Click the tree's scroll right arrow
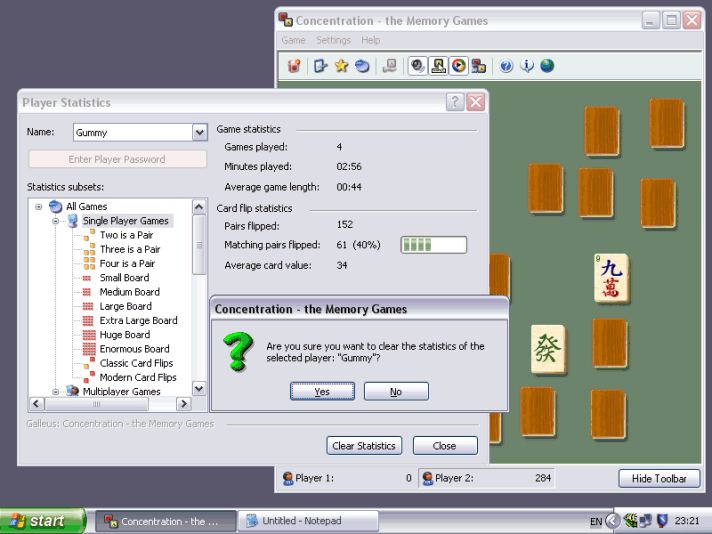This screenshot has height=534, width=712. [x=183, y=404]
